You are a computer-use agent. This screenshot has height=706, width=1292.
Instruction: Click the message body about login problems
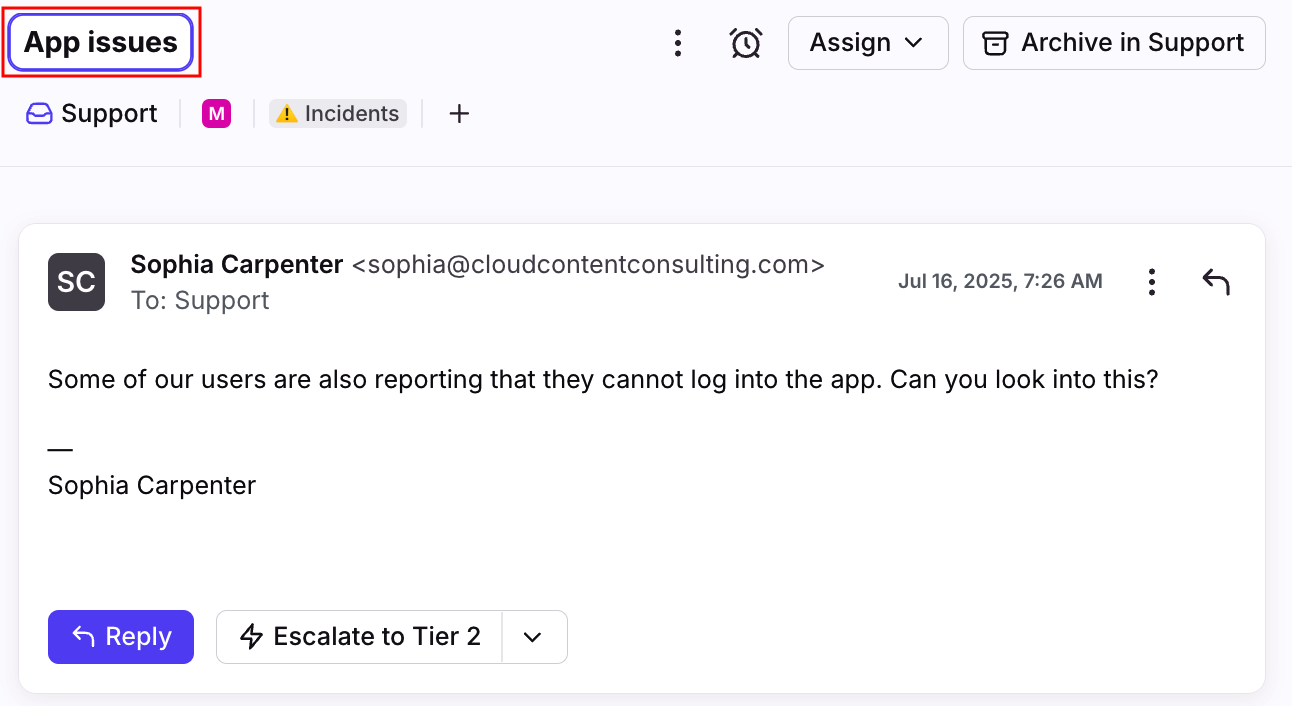602,380
